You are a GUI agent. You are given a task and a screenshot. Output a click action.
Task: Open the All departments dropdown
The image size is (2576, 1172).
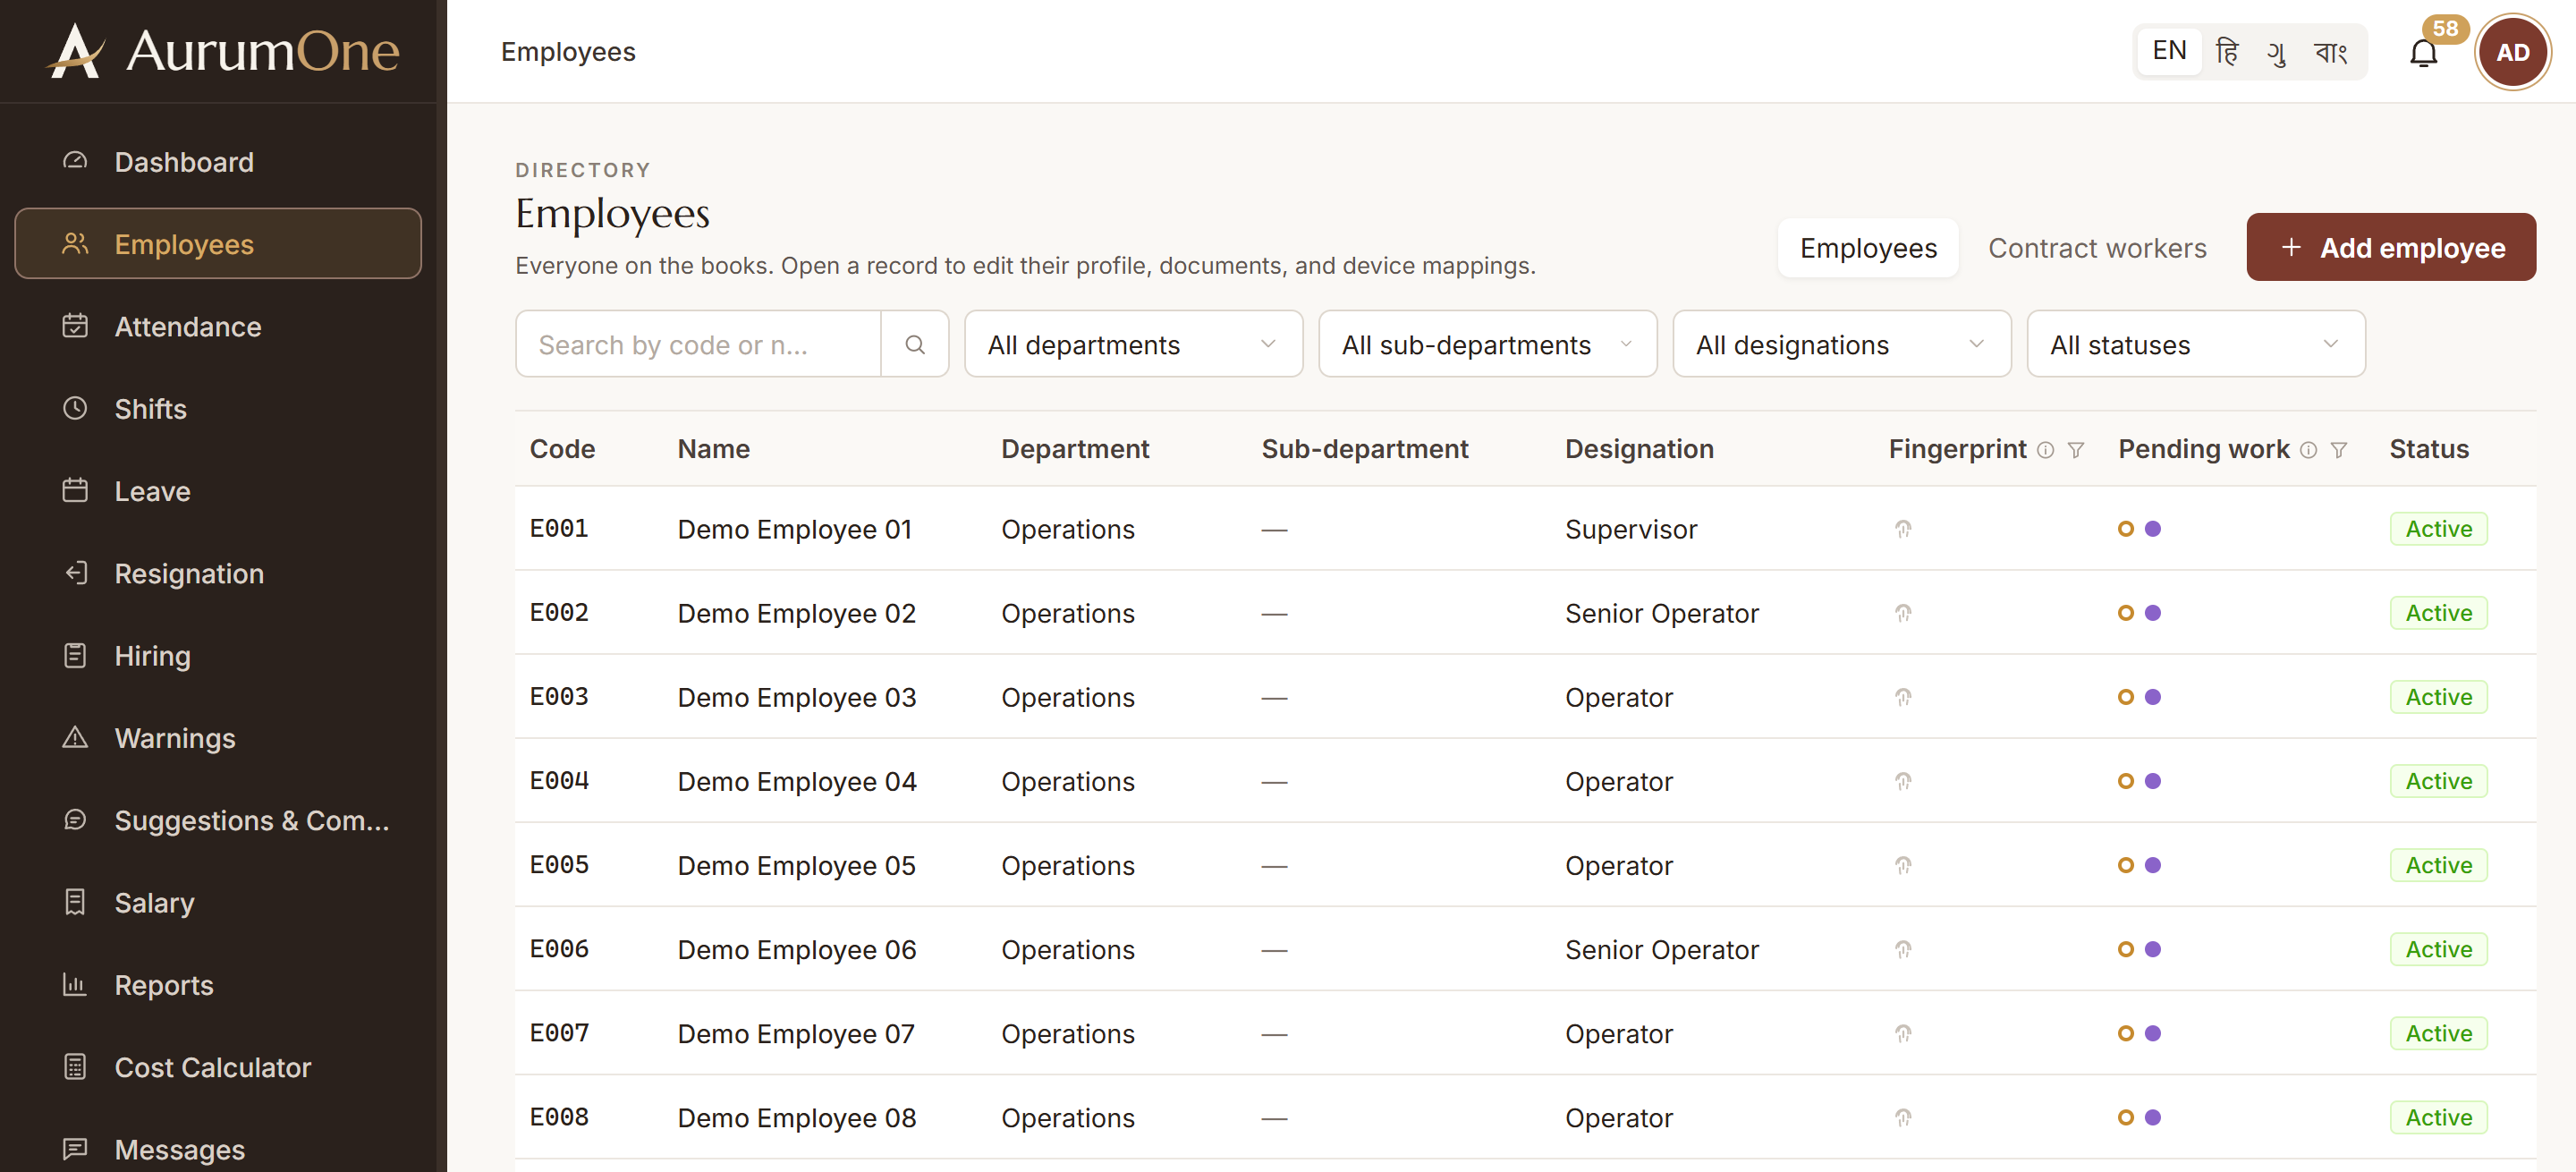[1133, 344]
